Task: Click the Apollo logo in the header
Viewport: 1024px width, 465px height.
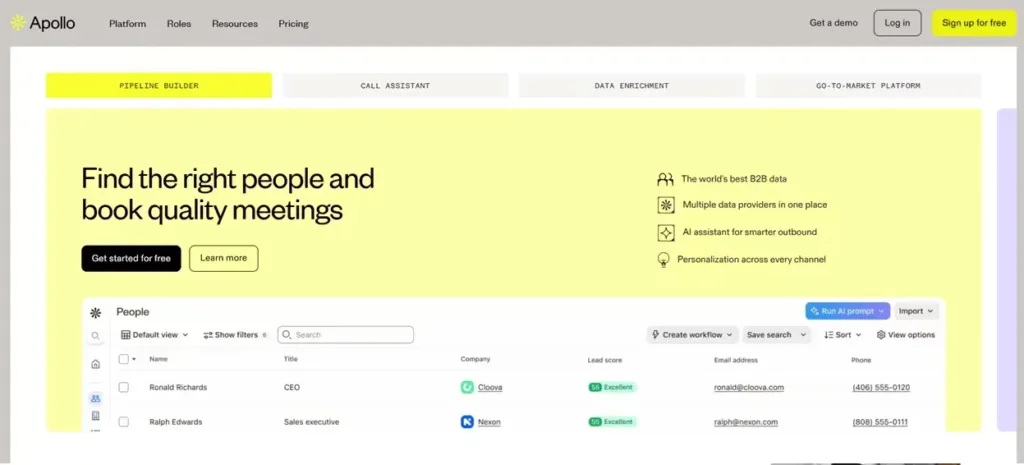Action: 42,23
